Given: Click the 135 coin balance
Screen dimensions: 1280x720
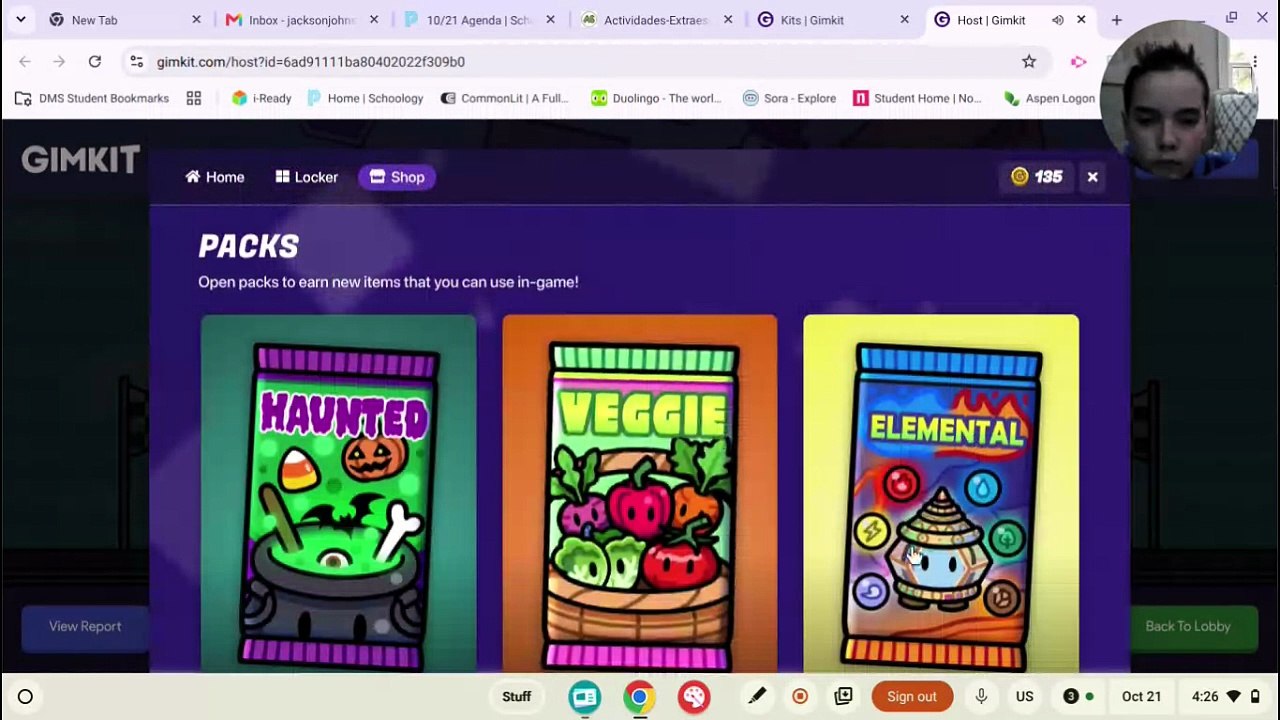Looking at the screenshot, I should [1037, 177].
